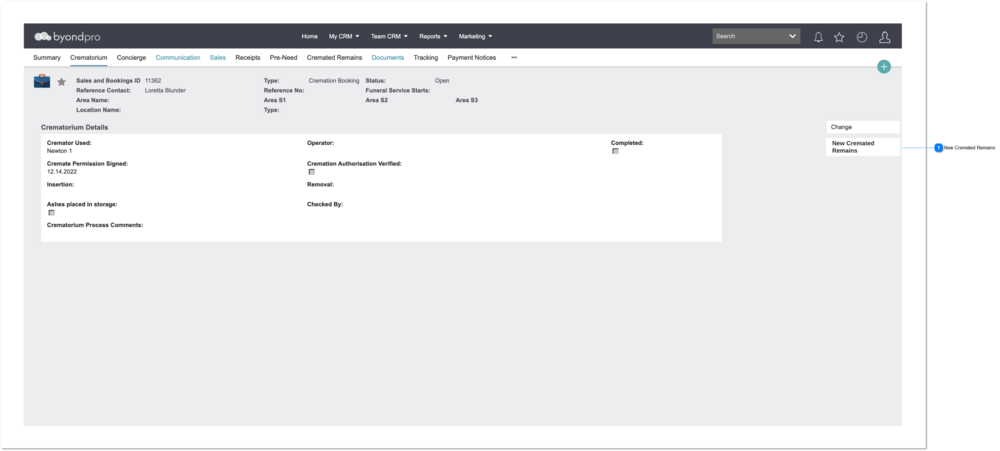The width and height of the screenshot is (1000, 451).
Task: Switch to the Summary tab
Action: (x=47, y=57)
